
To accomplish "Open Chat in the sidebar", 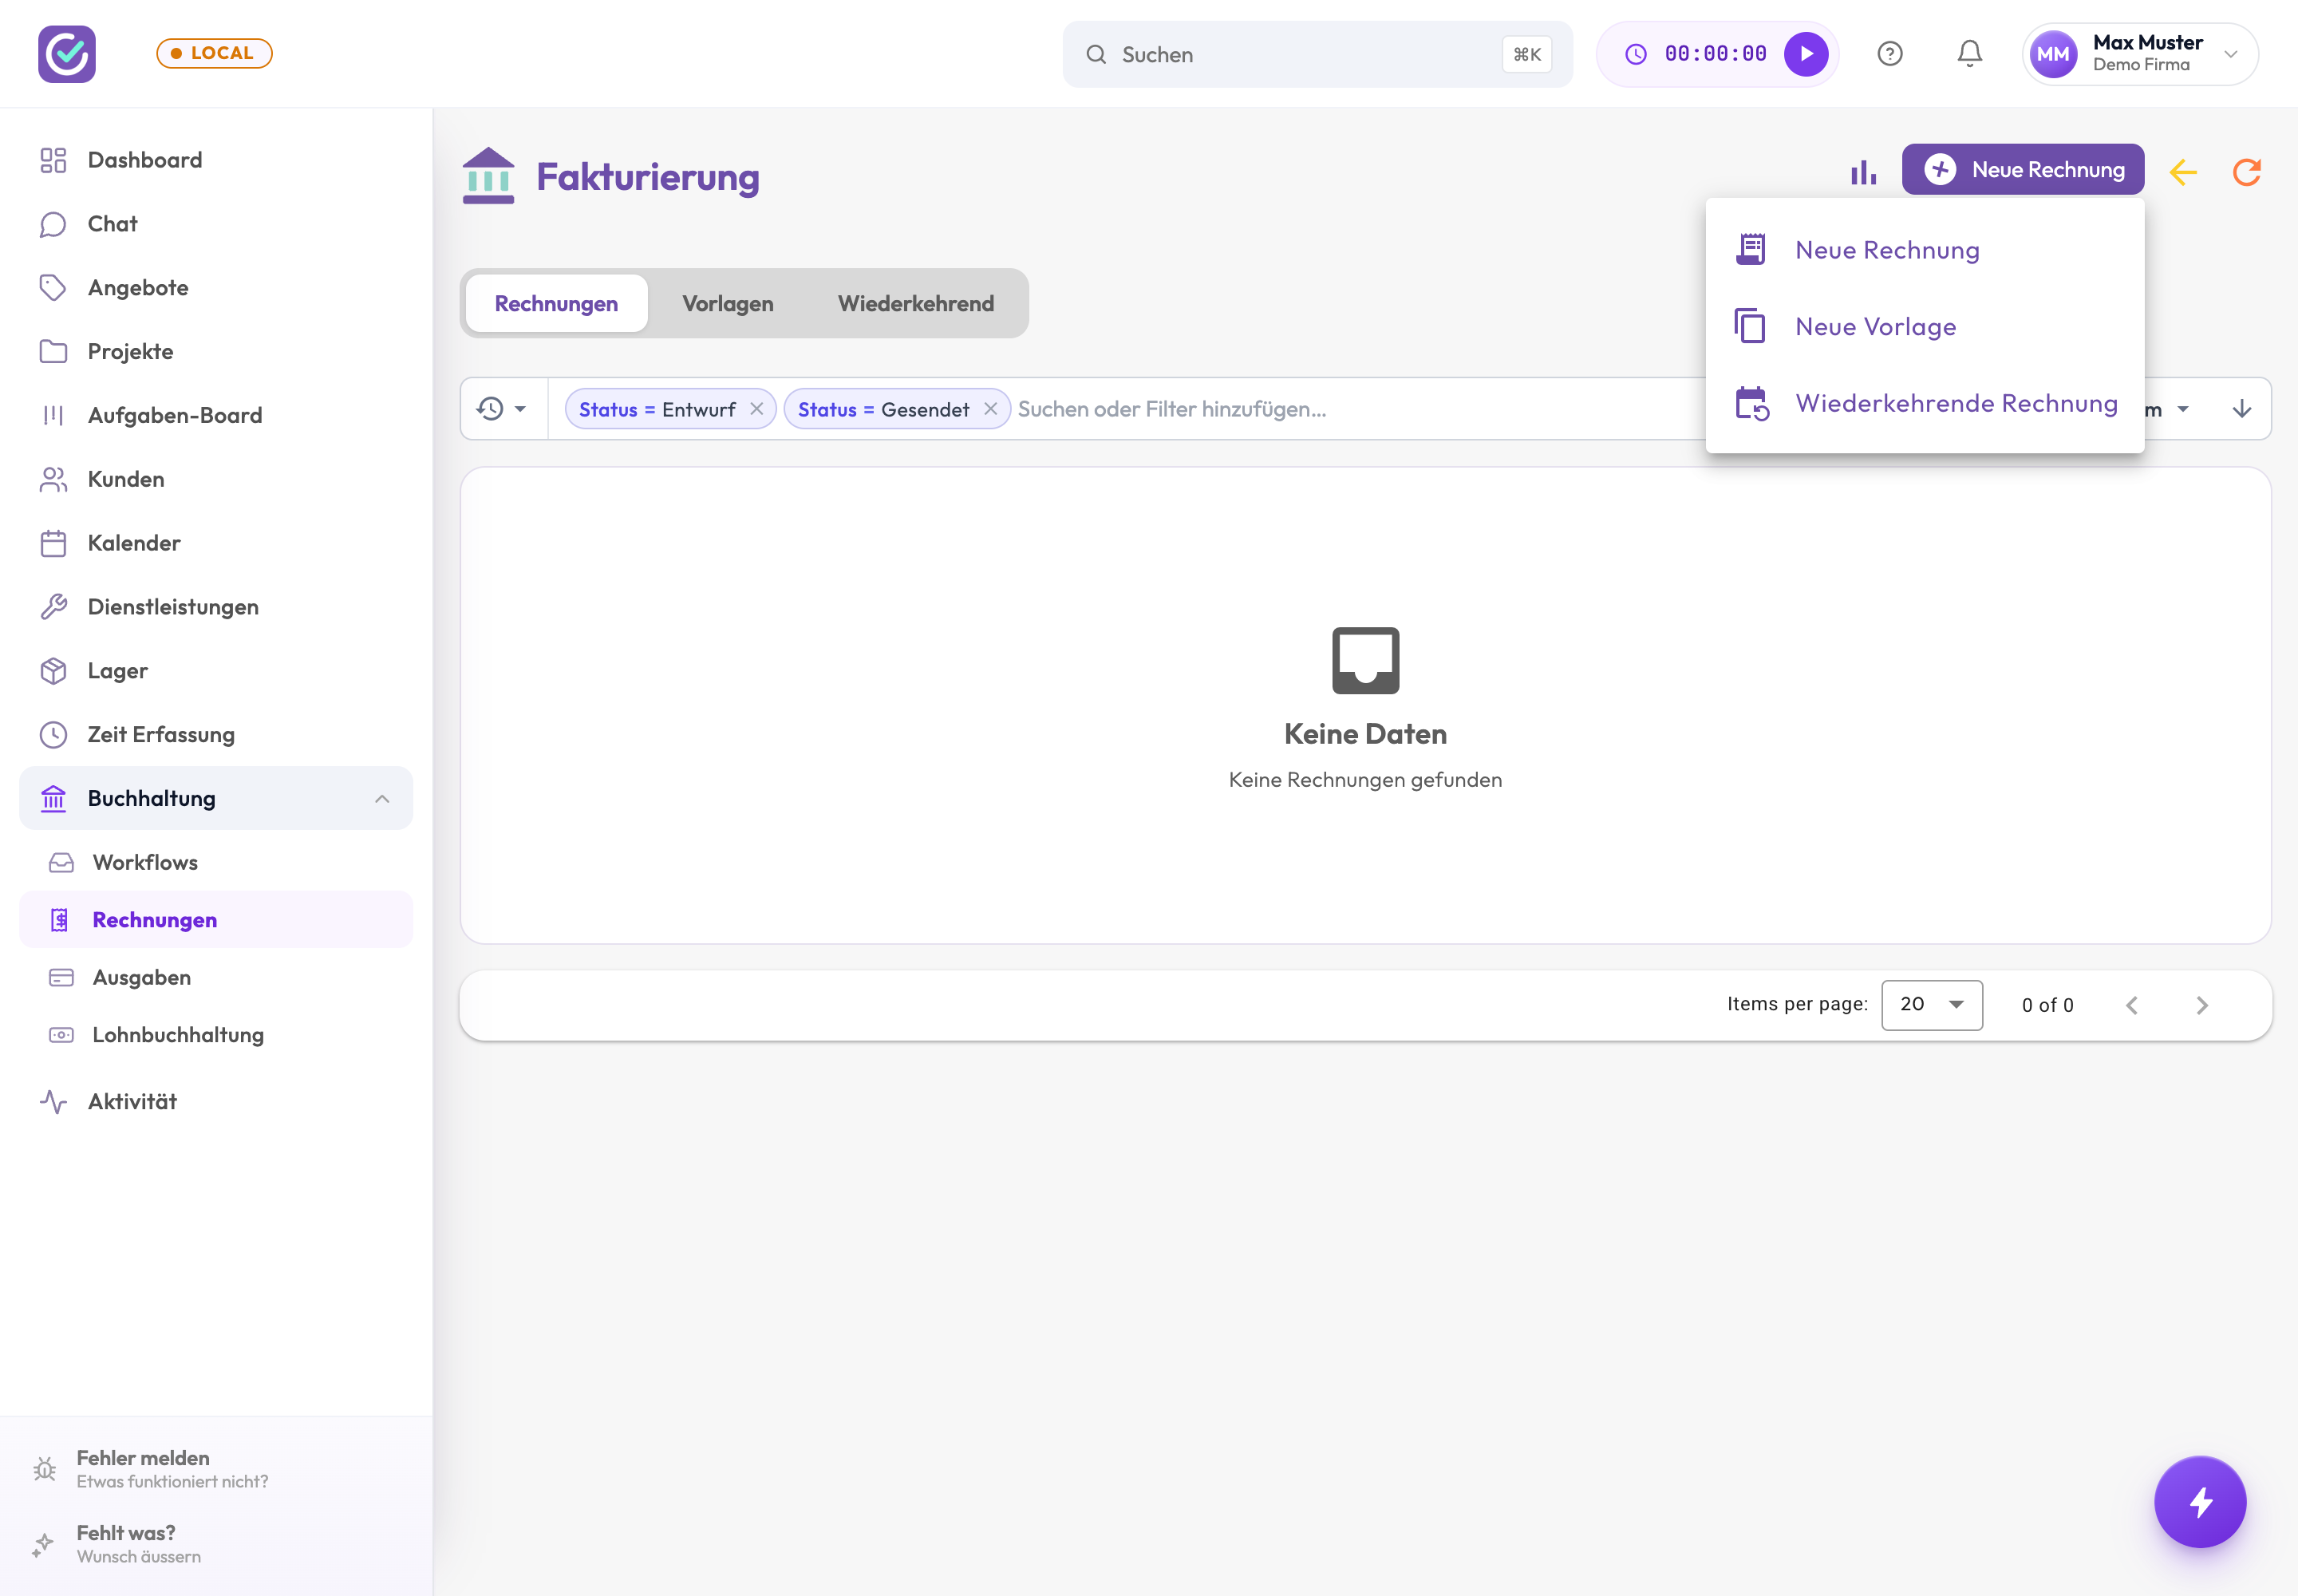I will point(216,224).
